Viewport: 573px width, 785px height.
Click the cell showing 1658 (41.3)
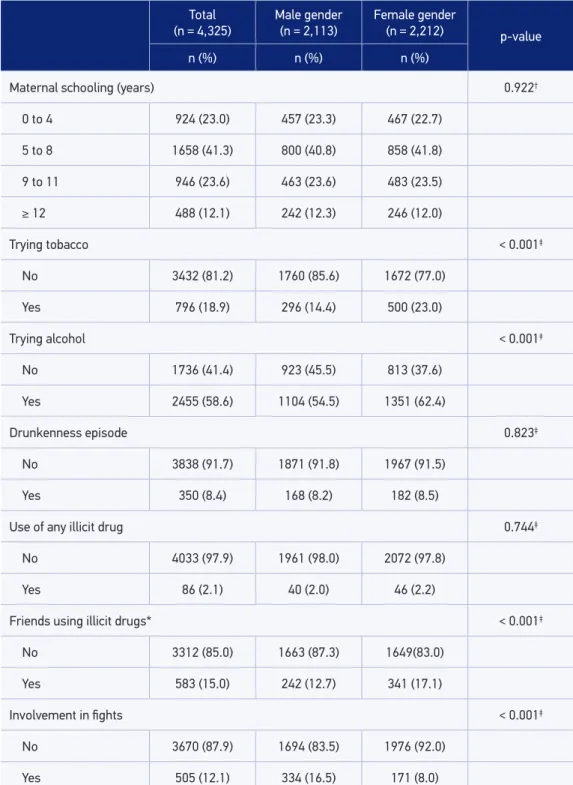(202, 151)
